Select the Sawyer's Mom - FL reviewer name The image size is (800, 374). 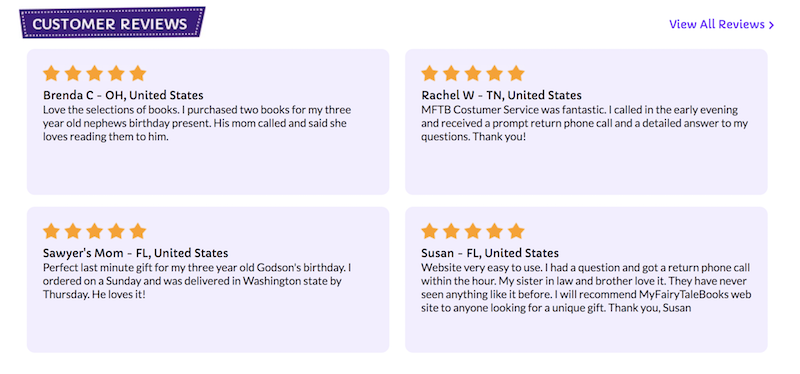136,253
